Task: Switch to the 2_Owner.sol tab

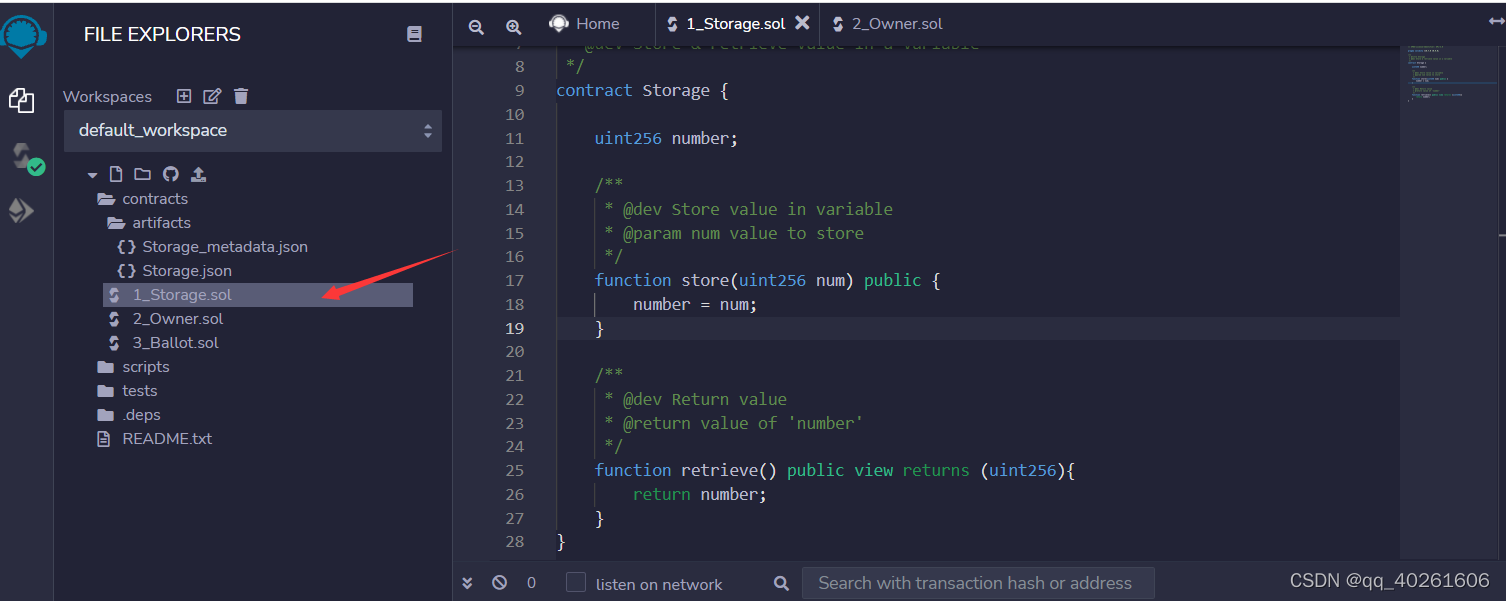Action: pos(887,24)
